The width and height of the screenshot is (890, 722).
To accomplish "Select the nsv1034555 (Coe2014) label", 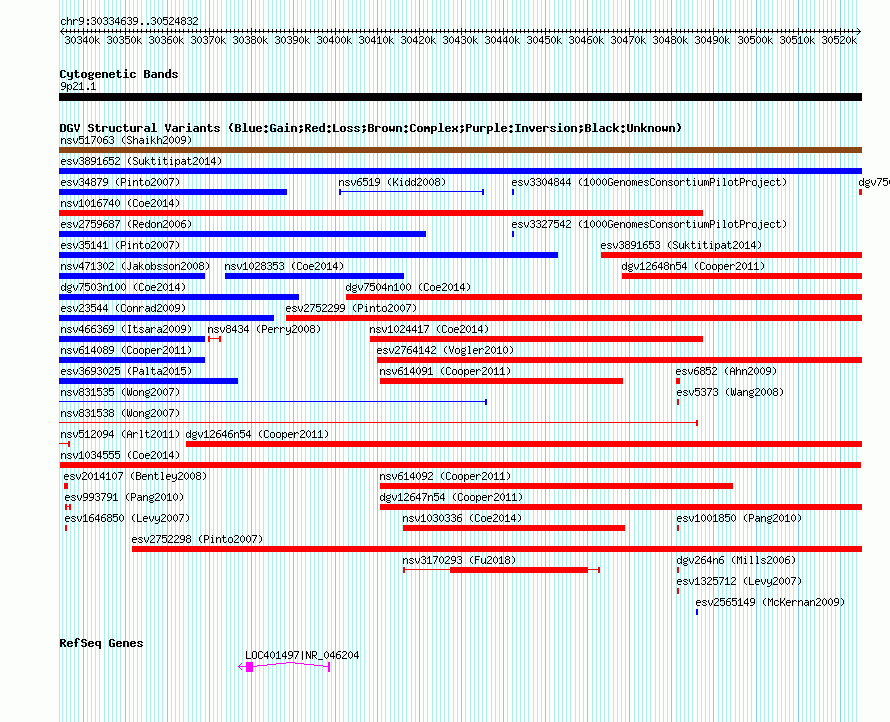I will click(x=120, y=455).
